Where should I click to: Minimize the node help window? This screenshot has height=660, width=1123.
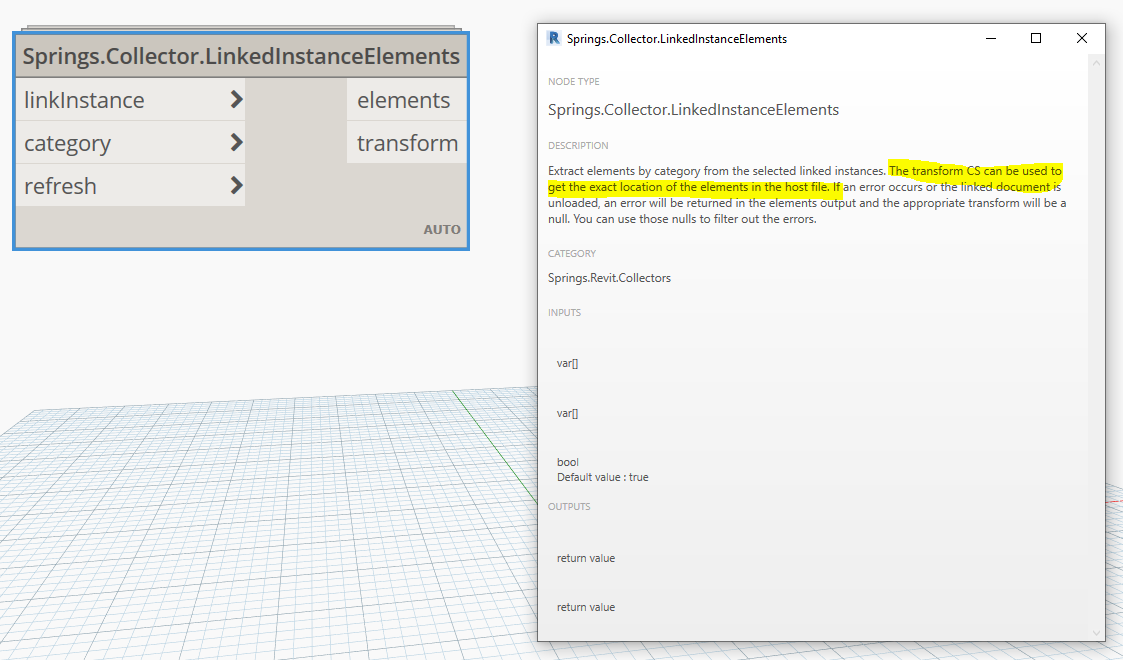[x=991, y=38]
